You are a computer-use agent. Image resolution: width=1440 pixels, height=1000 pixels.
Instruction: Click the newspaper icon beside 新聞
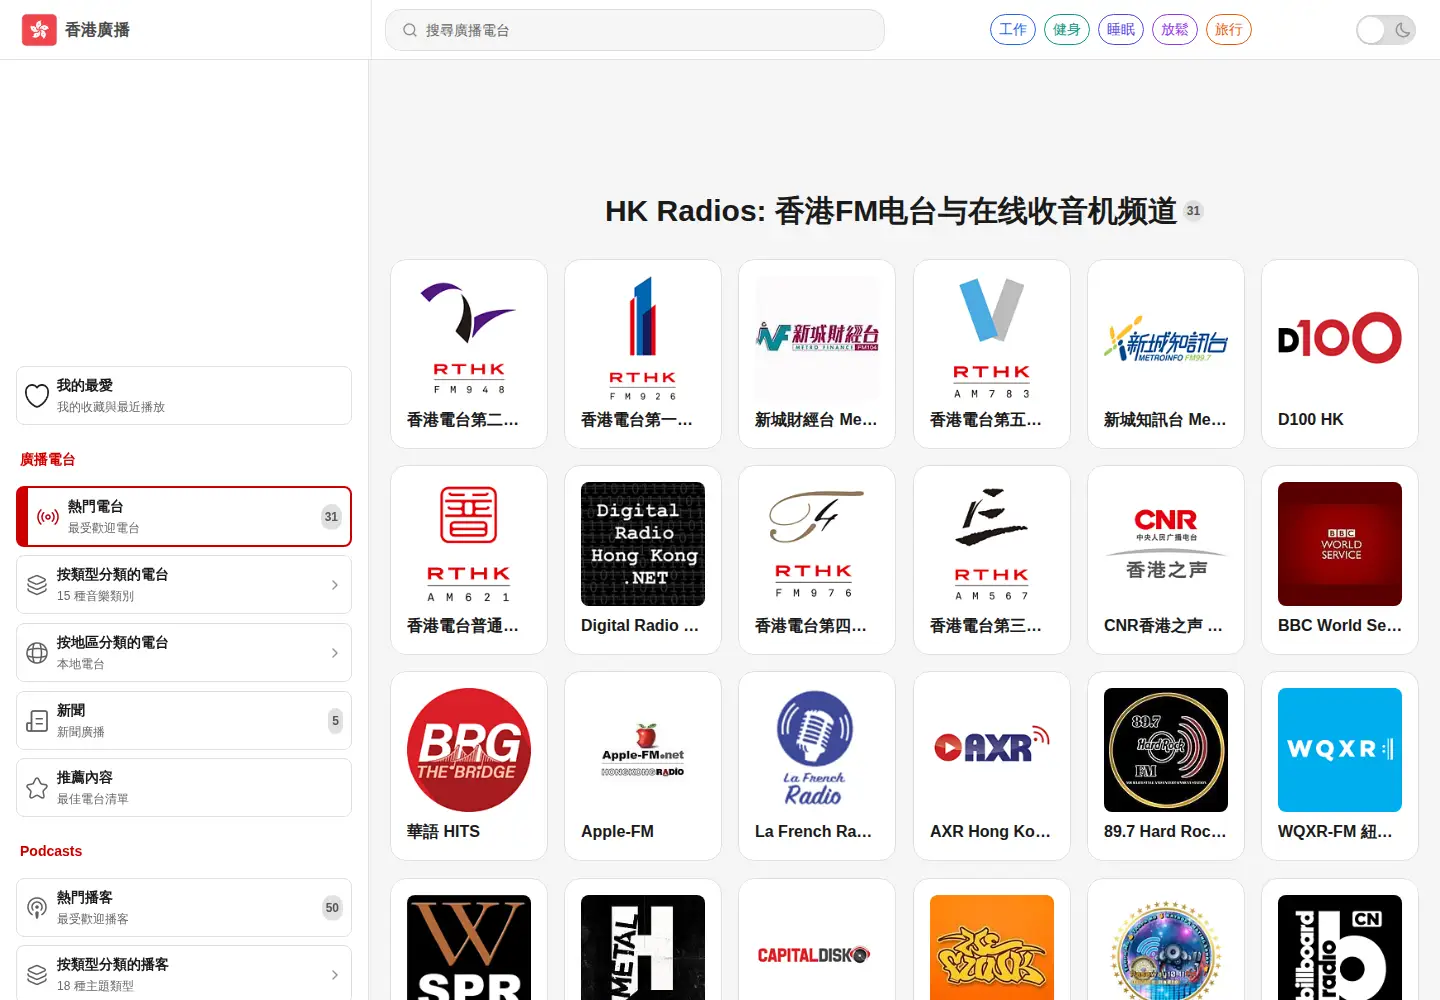coord(37,721)
